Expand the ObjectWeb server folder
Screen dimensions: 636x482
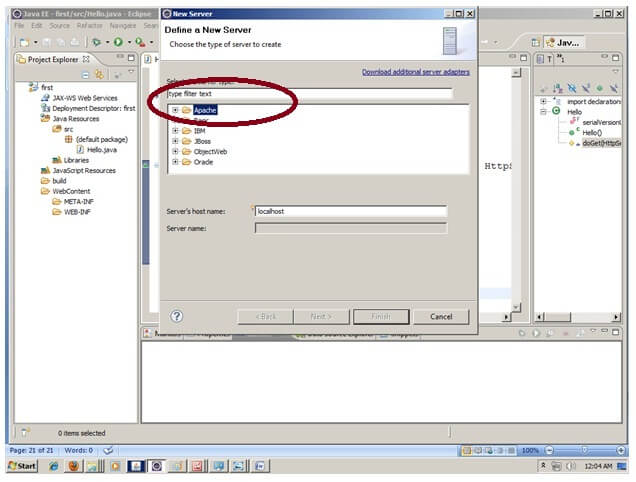[175, 151]
